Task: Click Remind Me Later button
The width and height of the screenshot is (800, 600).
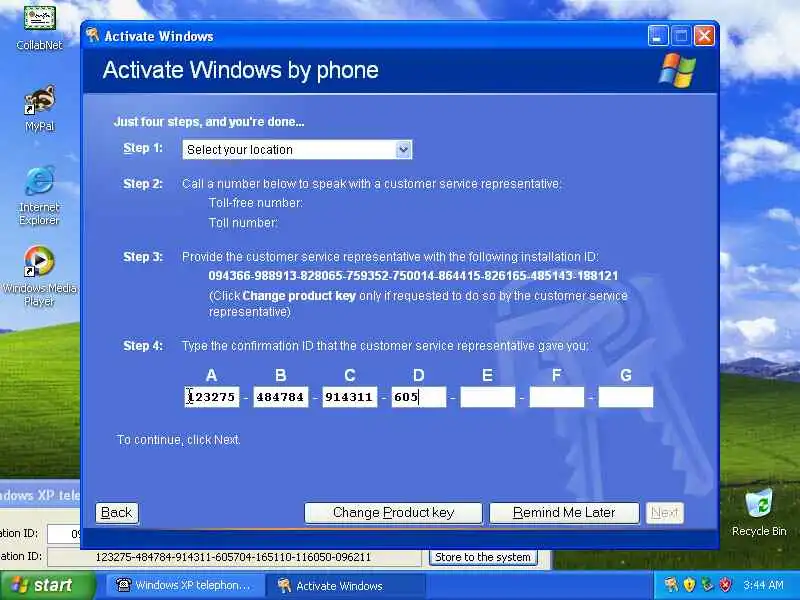Action: pos(564,513)
